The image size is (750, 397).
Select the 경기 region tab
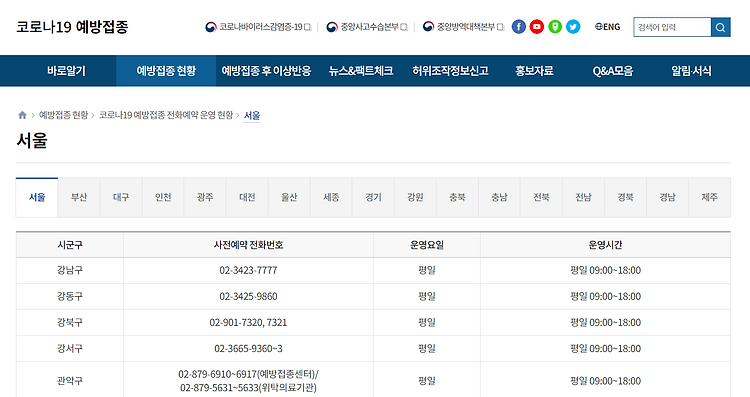373,197
